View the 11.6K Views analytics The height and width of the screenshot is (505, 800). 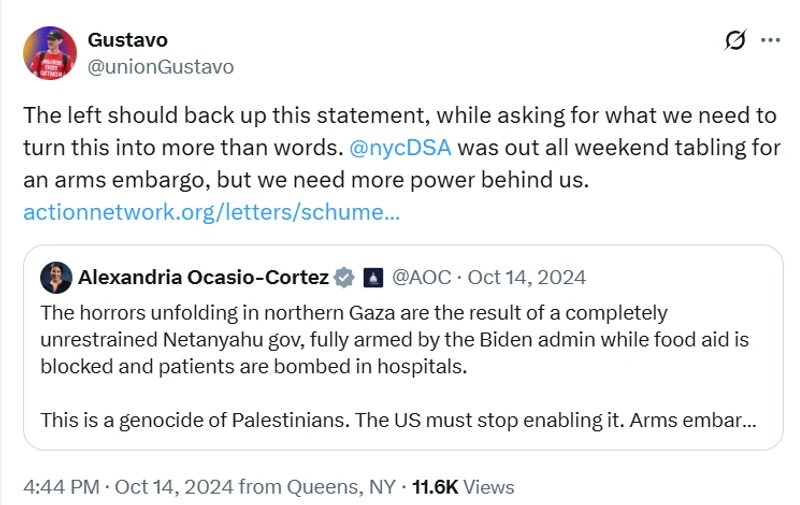point(462,487)
